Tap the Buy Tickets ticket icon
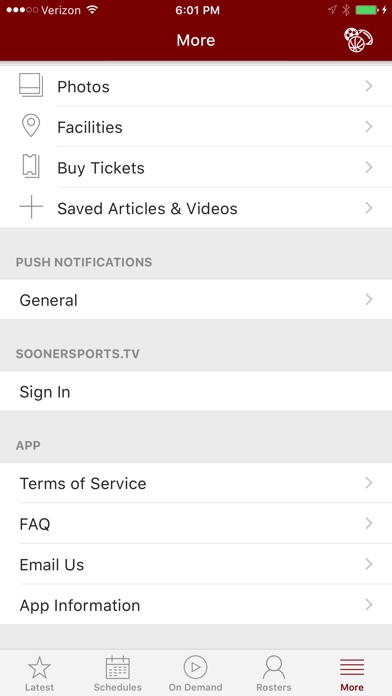The image size is (392, 696). 31,166
